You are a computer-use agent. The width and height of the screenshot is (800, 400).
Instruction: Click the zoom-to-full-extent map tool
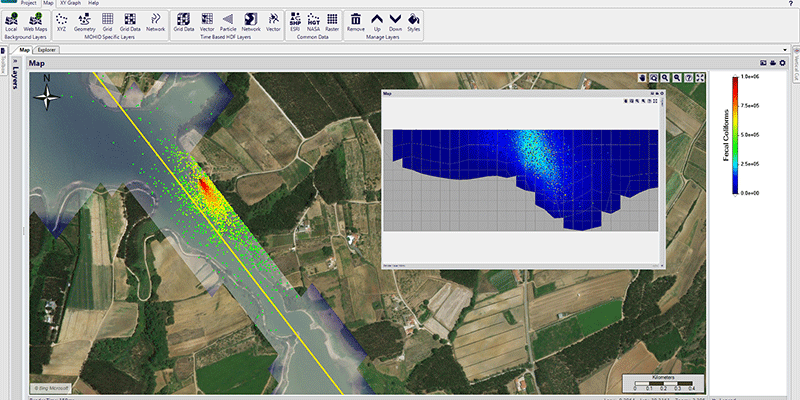(x=701, y=78)
